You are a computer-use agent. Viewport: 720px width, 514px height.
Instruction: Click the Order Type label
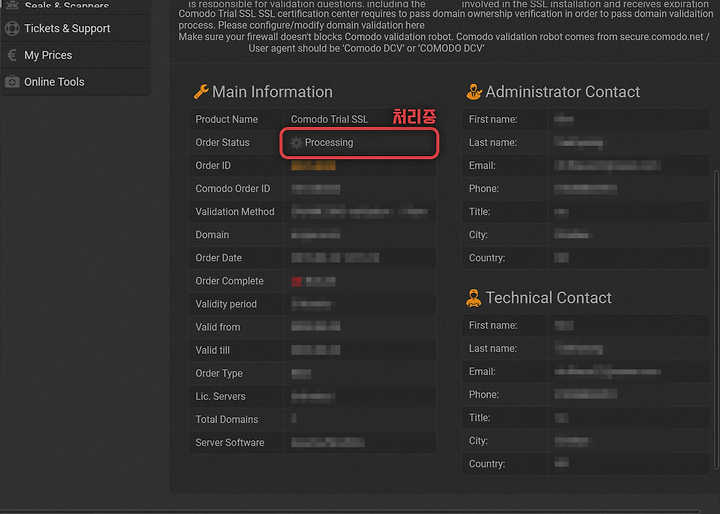coord(219,373)
